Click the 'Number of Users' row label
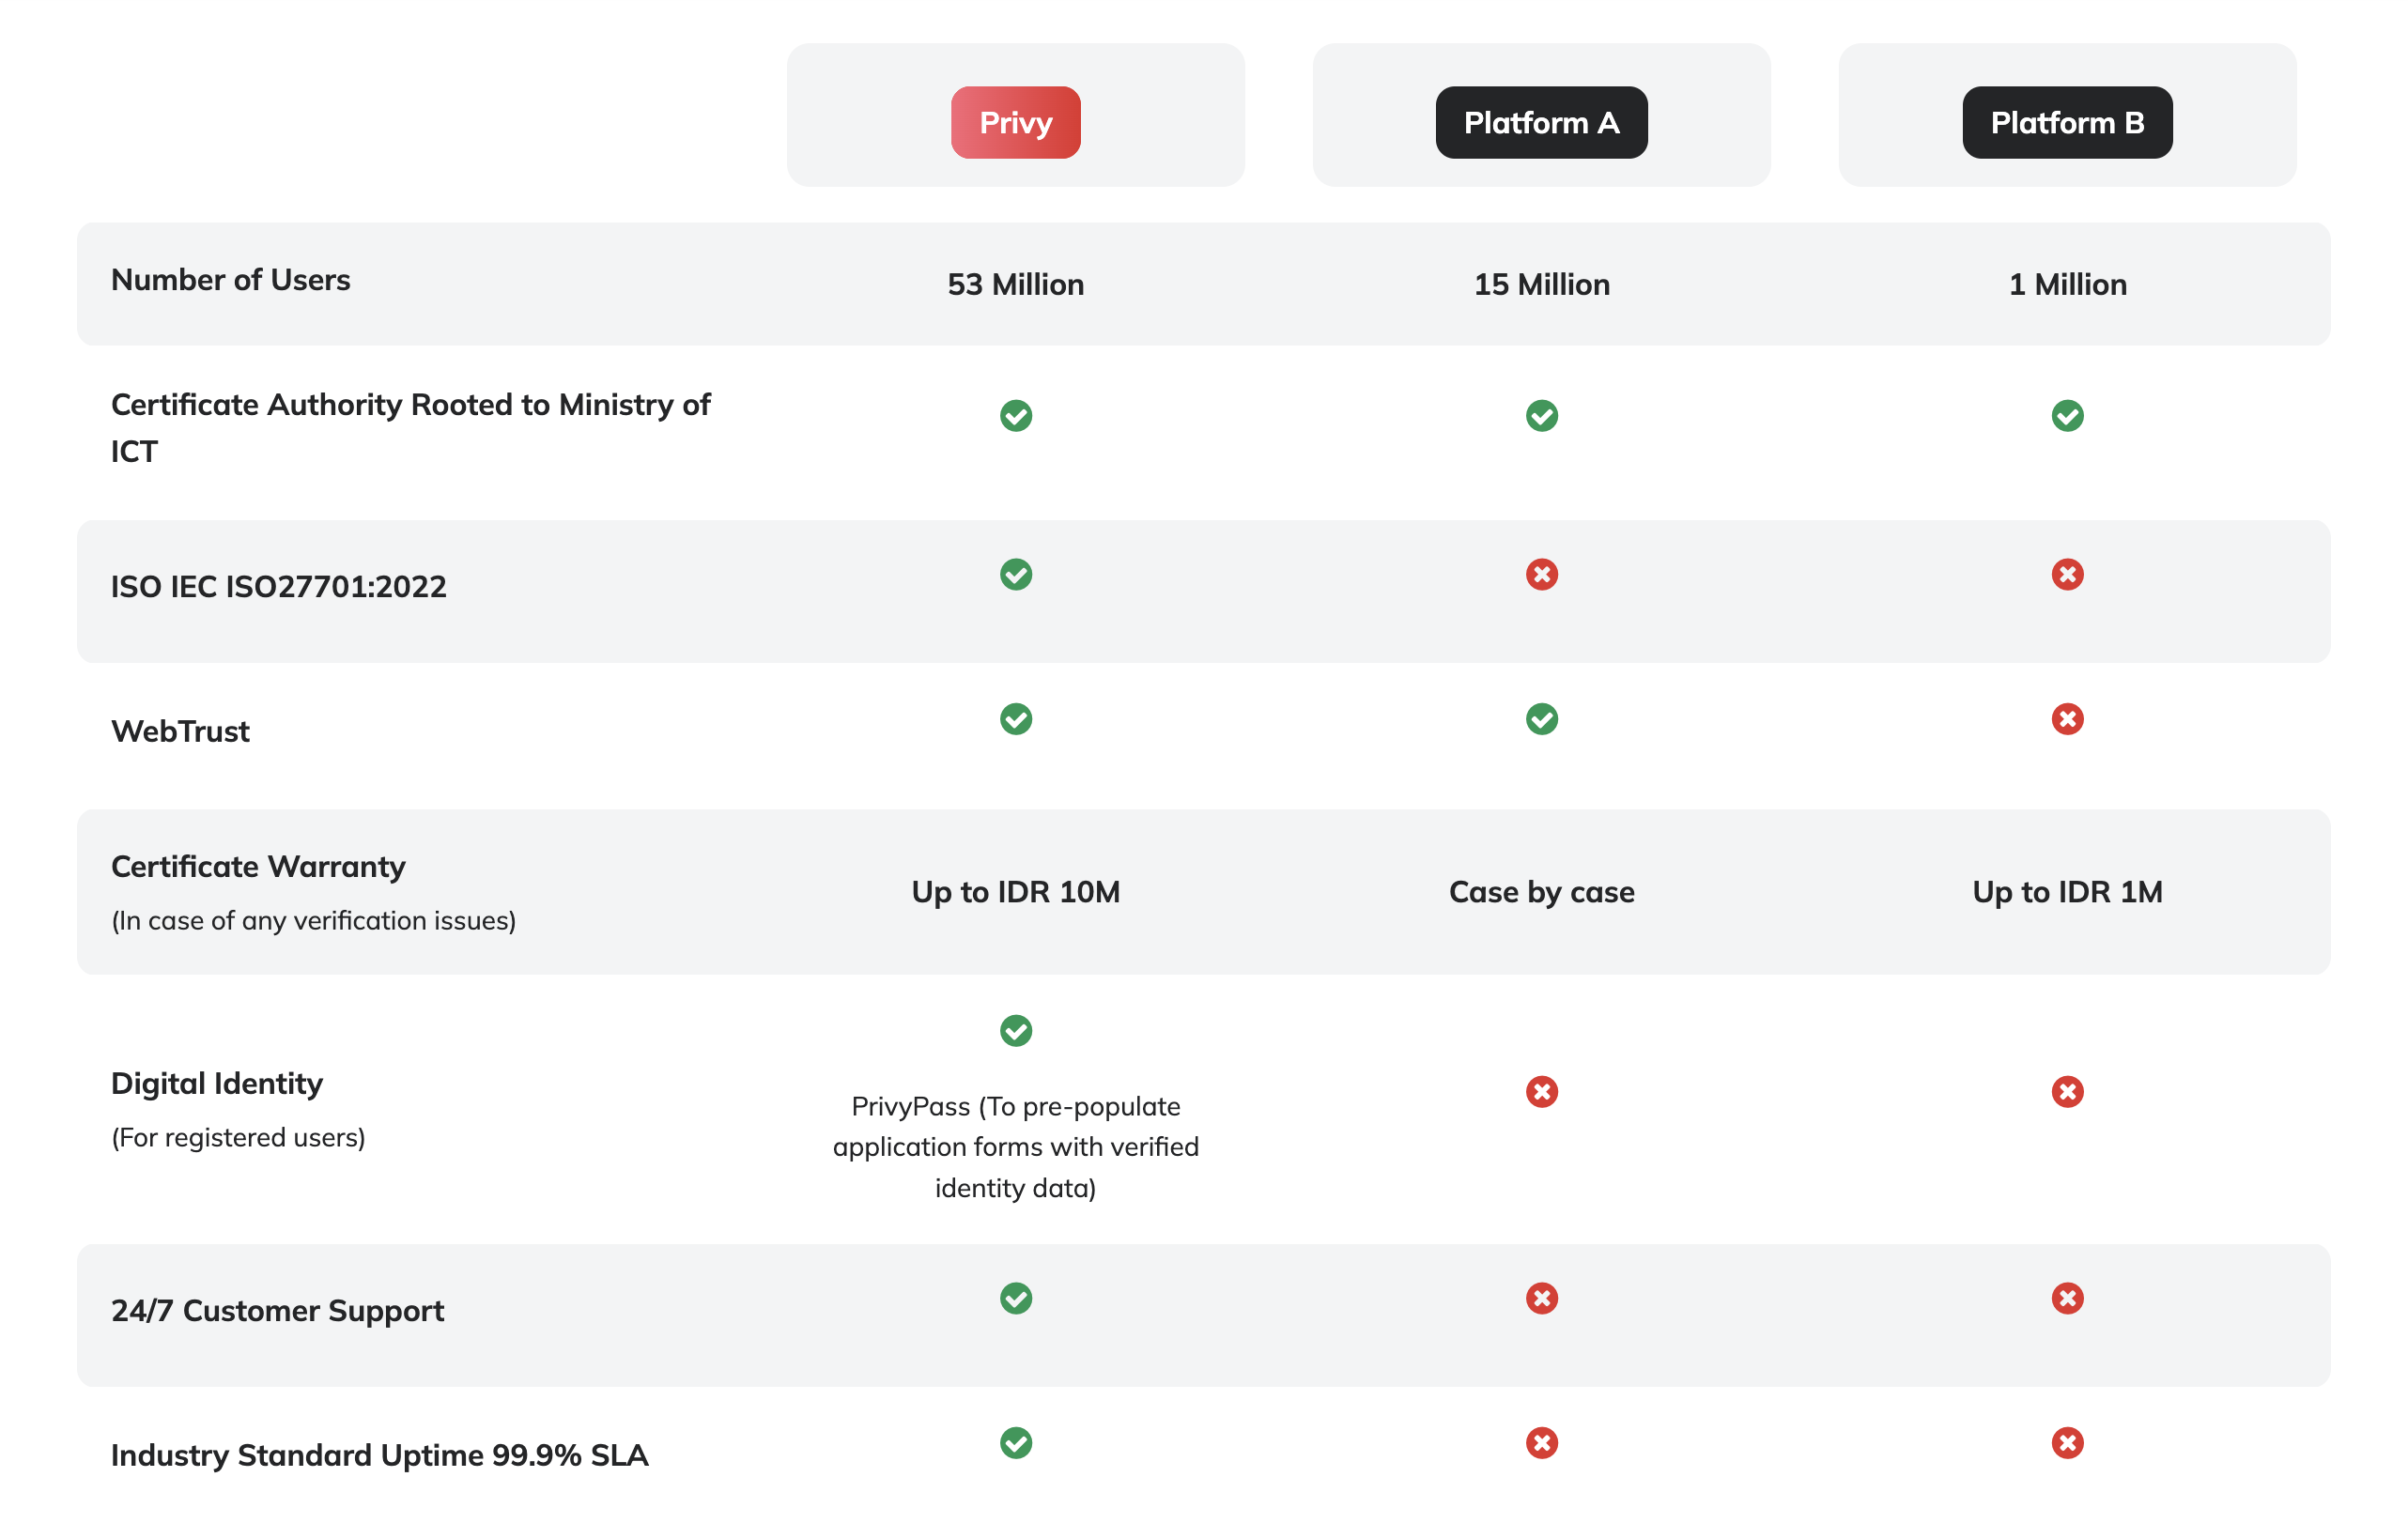Image resolution: width=2408 pixels, height=1523 pixels. (231, 279)
